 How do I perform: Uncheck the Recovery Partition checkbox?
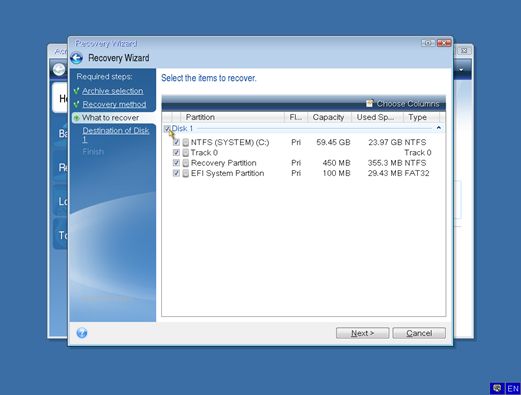point(176,163)
